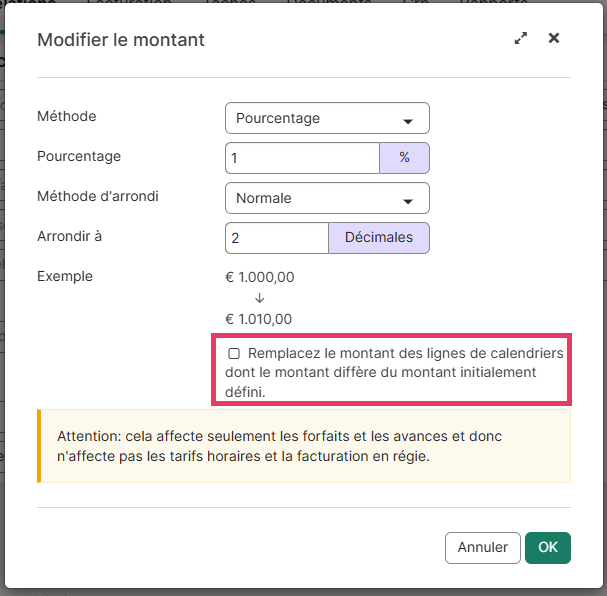
Task: Open the Méthode dropdown showing Pourcentage
Action: point(327,118)
